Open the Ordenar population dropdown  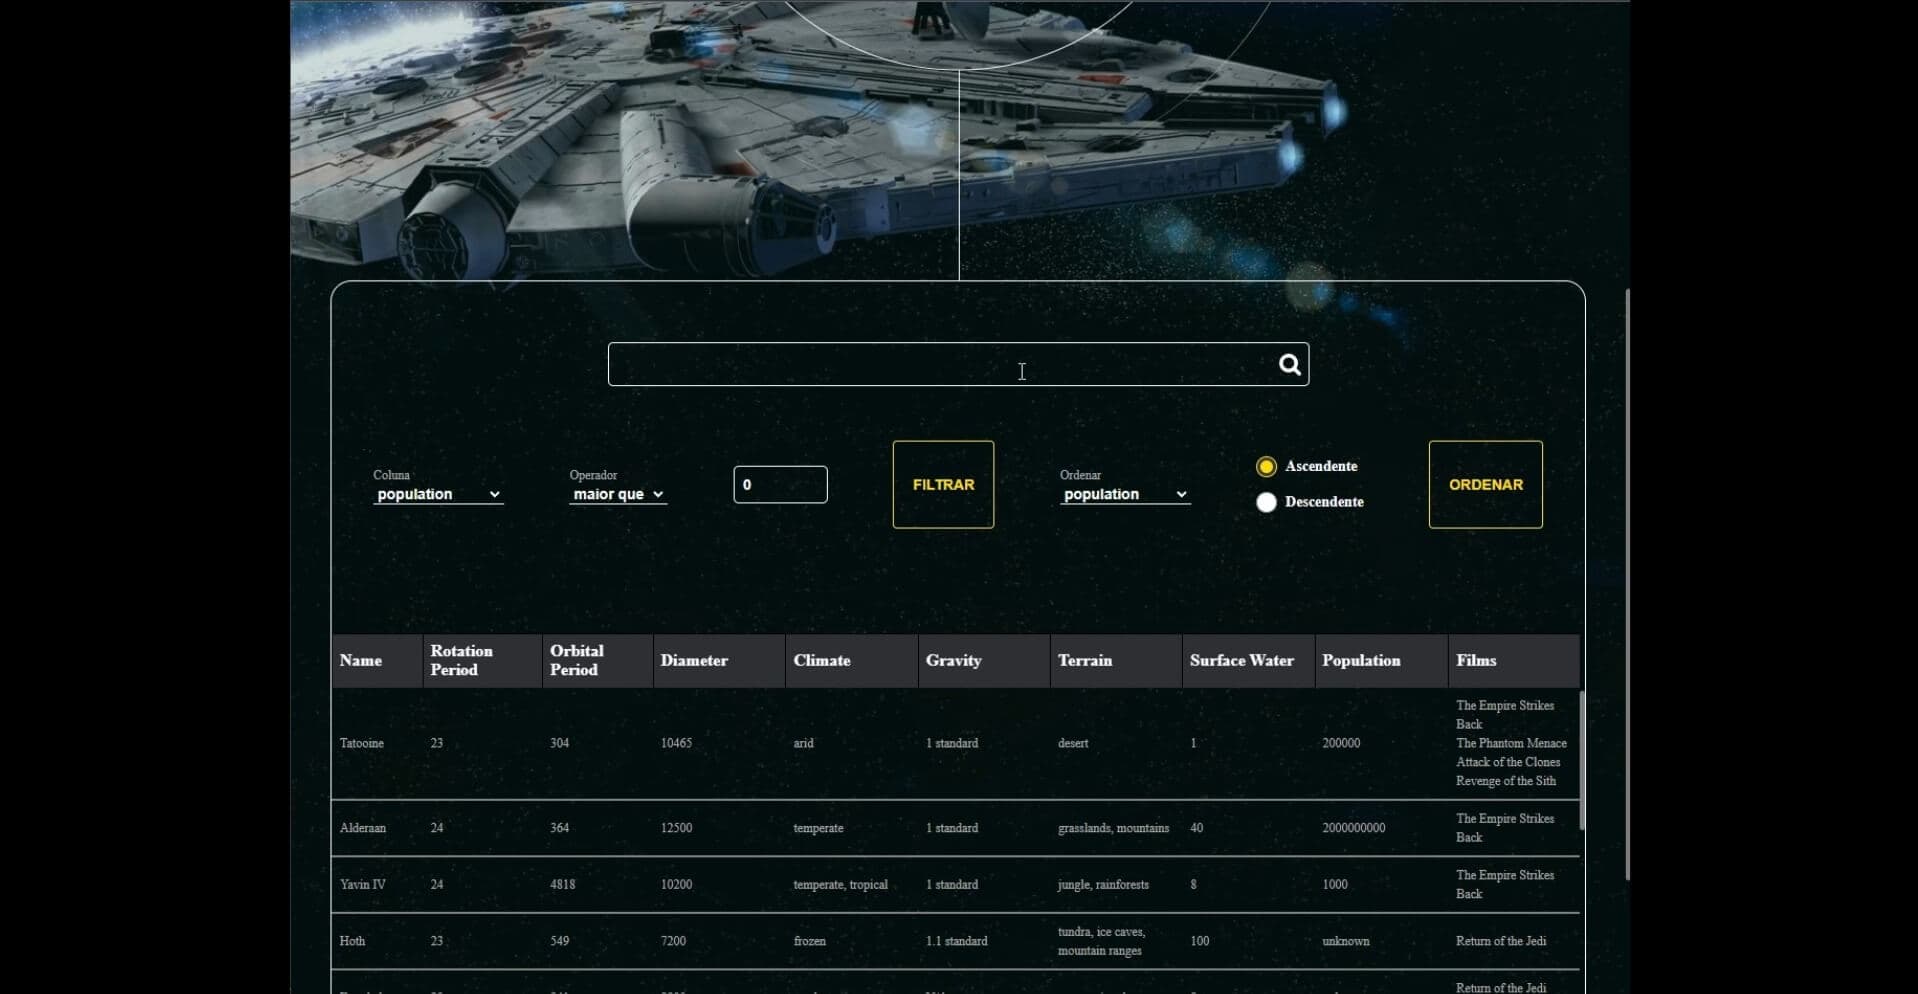(1125, 494)
